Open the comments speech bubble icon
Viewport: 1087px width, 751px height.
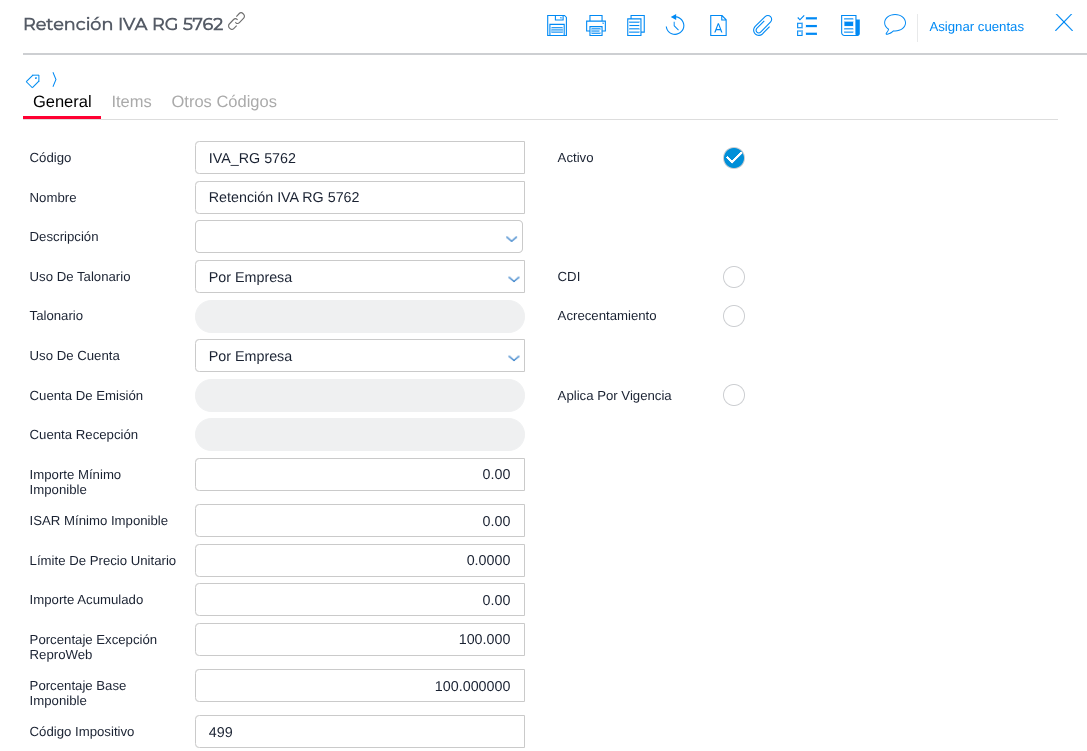tap(894, 25)
